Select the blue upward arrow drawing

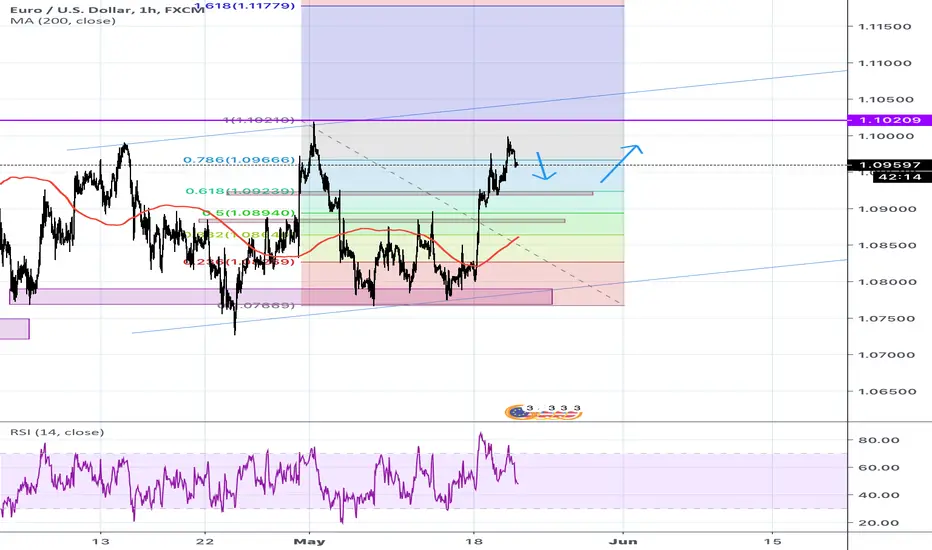tap(621, 163)
